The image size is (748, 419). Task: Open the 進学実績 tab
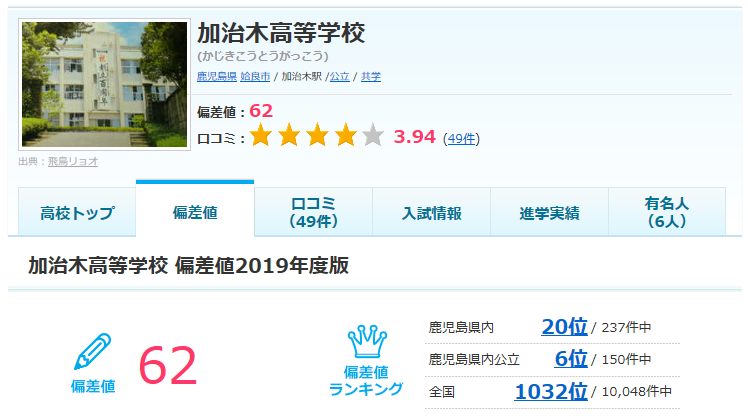tap(550, 212)
